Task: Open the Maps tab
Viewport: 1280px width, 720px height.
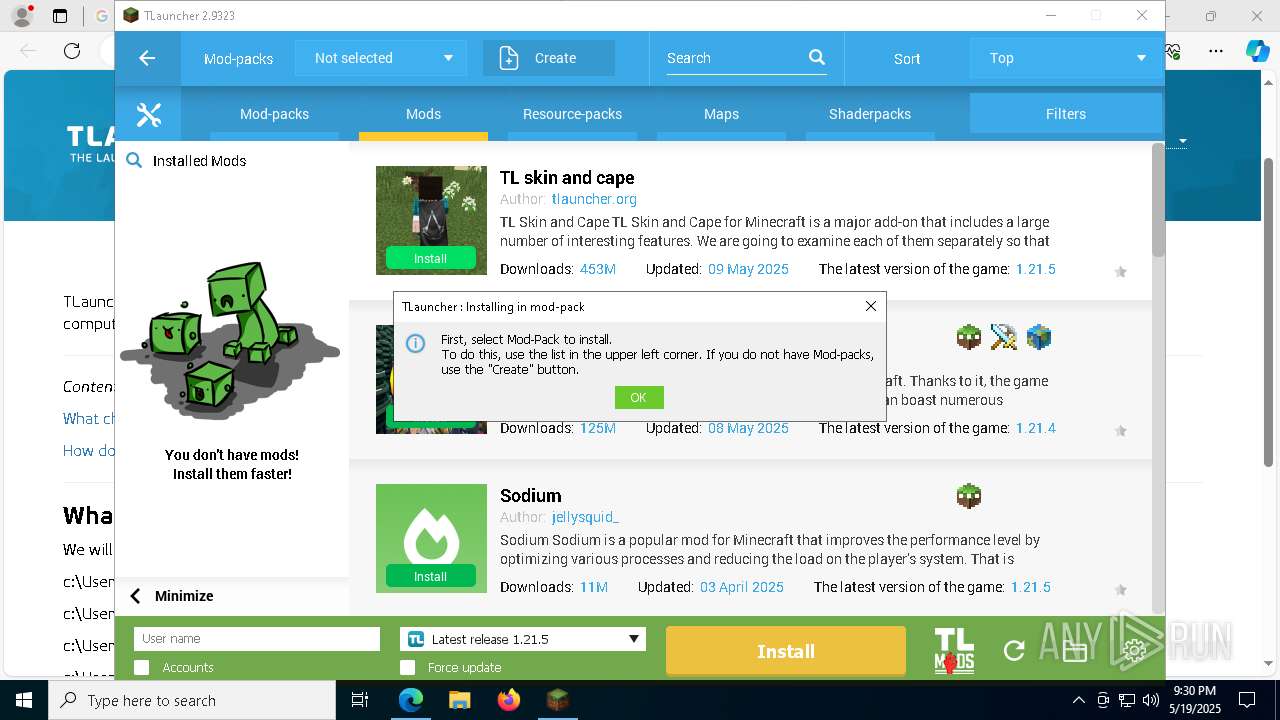Action: click(721, 114)
